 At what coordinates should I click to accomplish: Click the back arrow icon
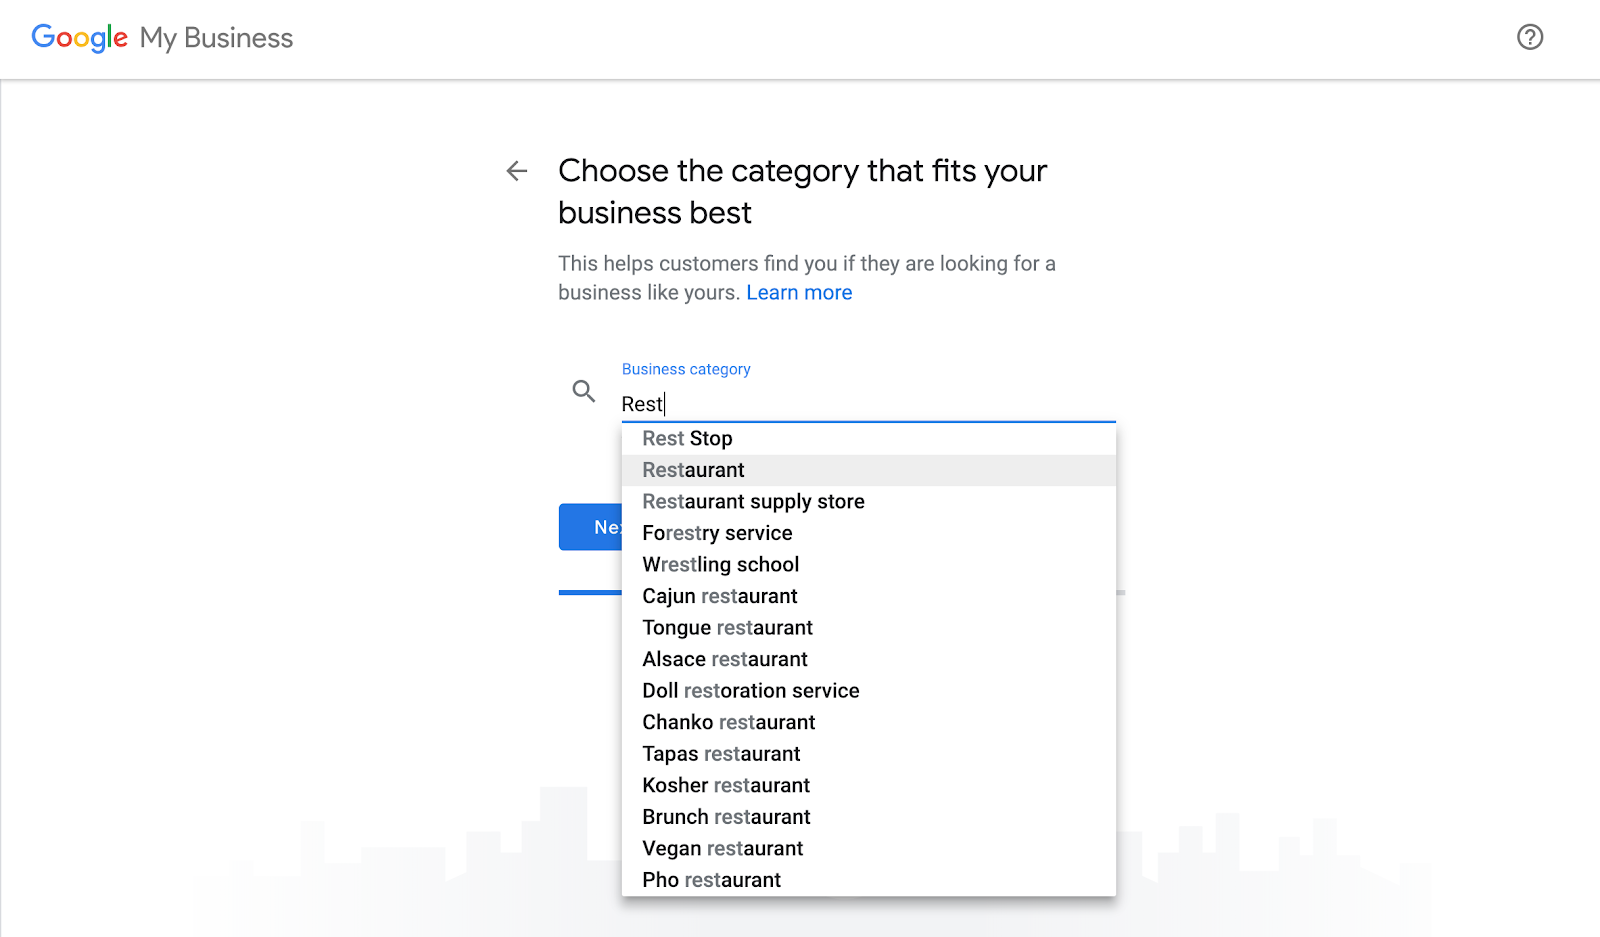click(x=517, y=171)
